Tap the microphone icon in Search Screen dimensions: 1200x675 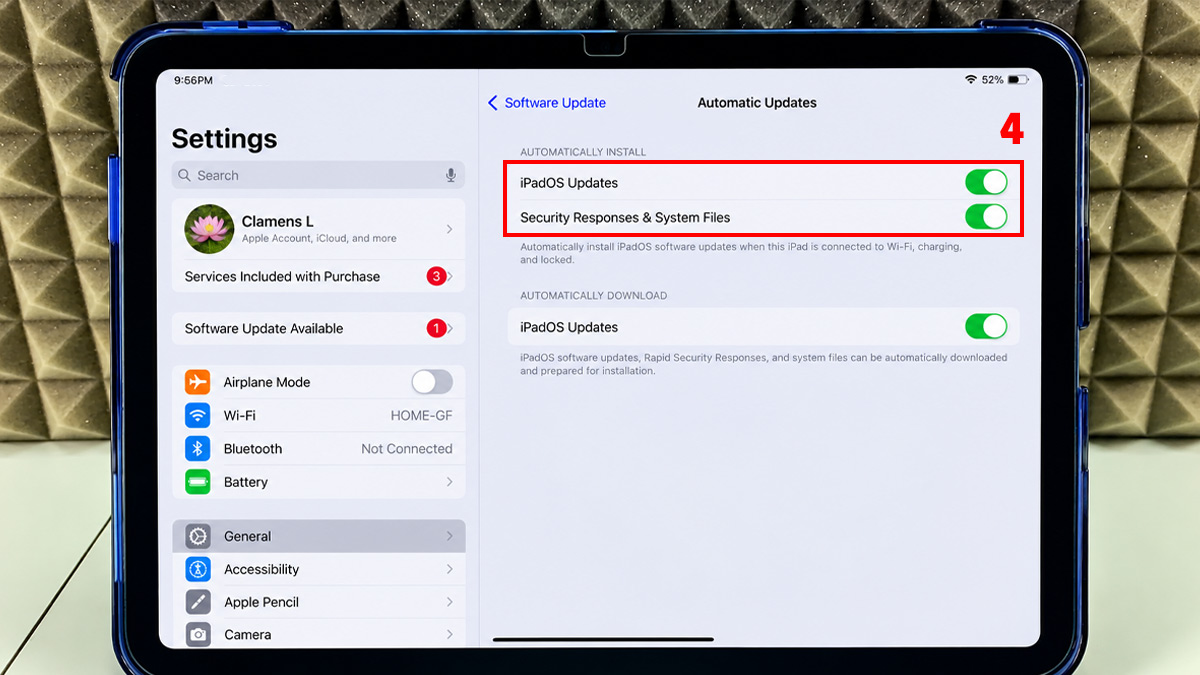pyautogui.click(x=451, y=175)
